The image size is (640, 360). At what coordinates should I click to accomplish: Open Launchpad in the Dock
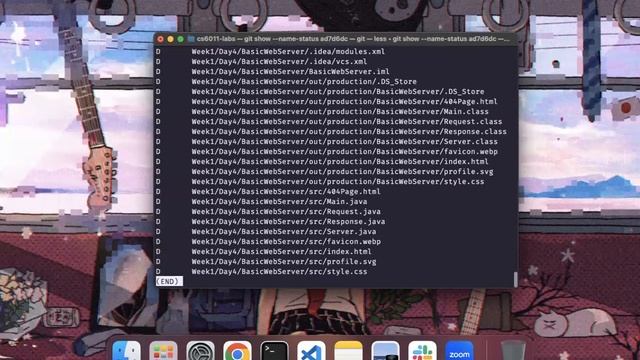163,351
